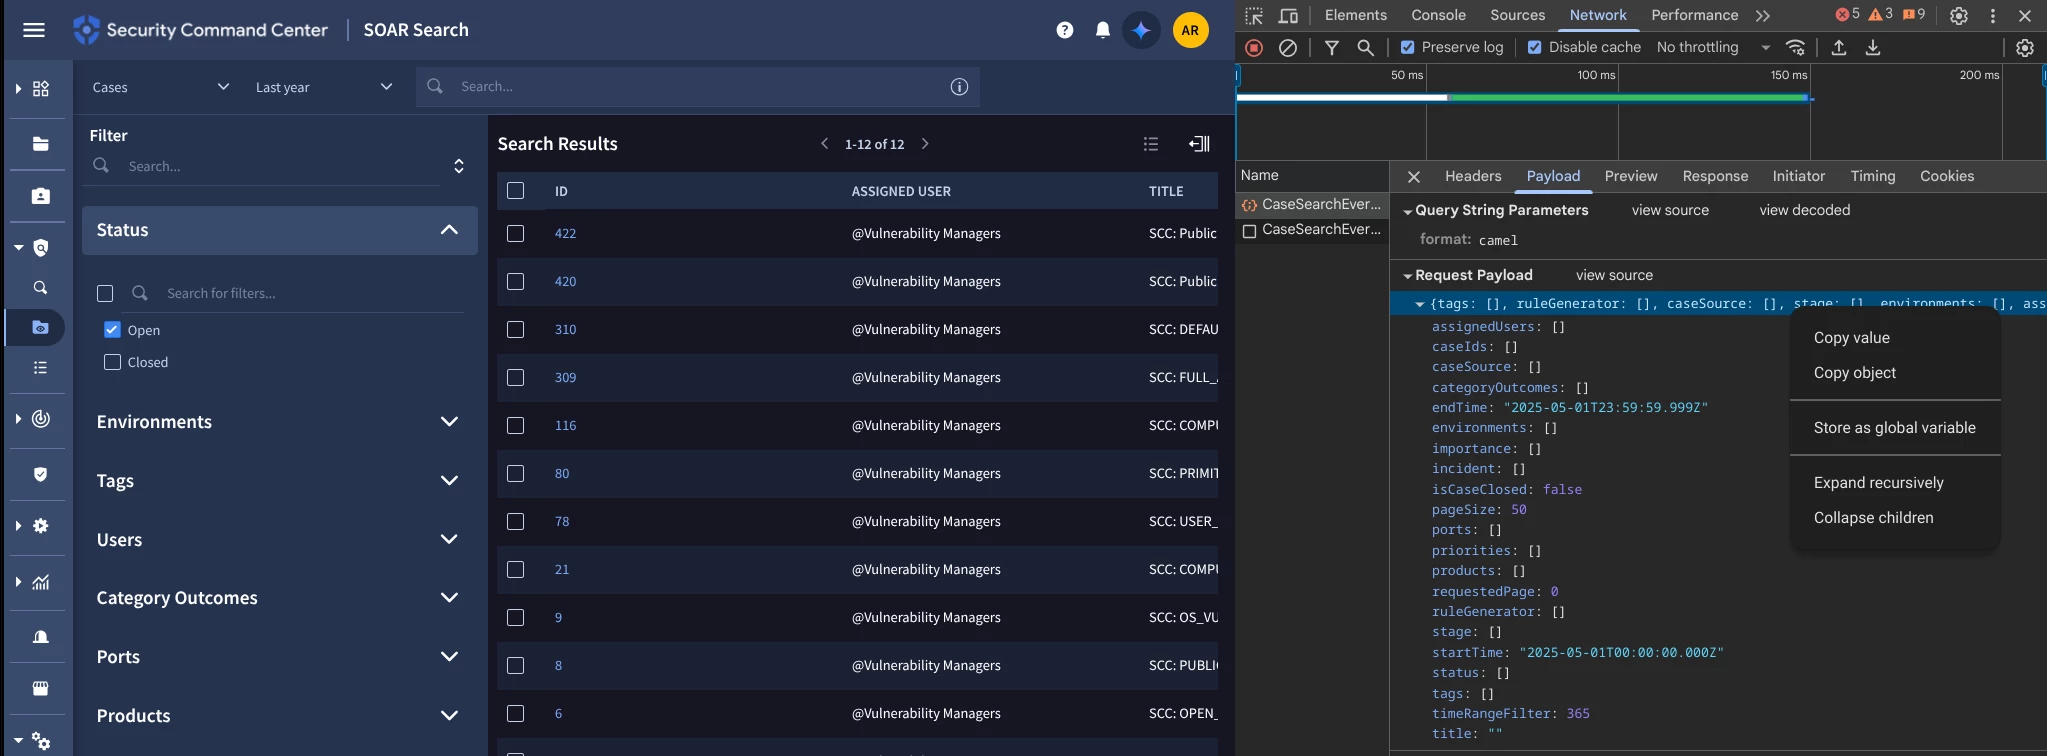
Task: Clear the network log
Action: click(x=1288, y=48)
